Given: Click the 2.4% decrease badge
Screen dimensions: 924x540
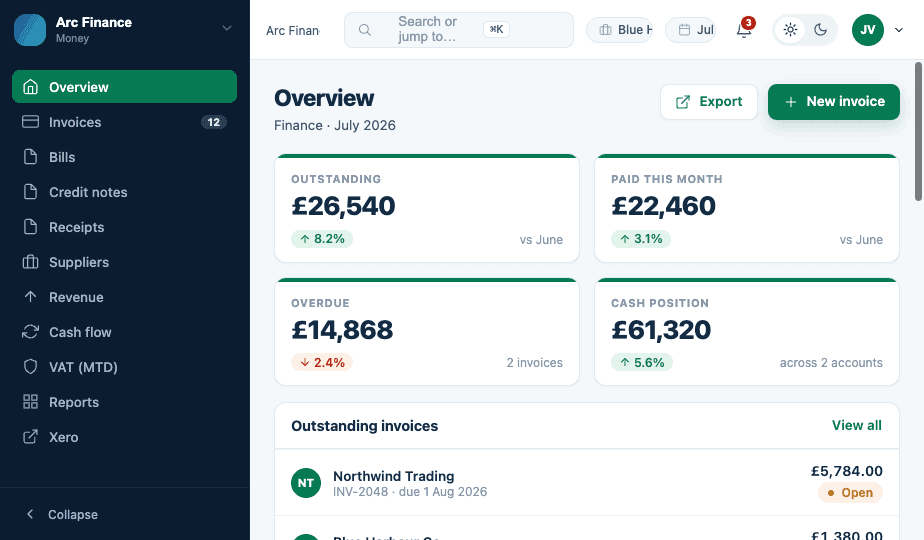Looking at the screenshot, I should coord(322,362).
